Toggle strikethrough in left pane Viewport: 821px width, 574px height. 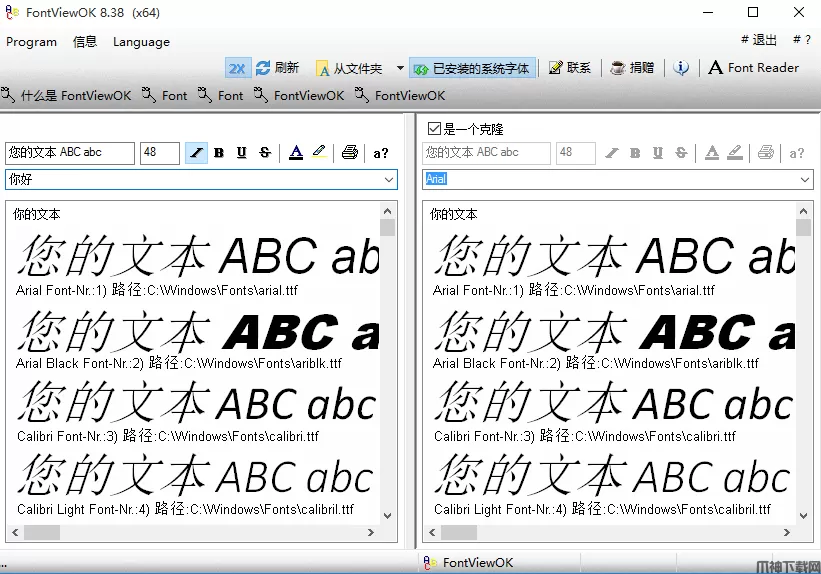coord(265,153)
